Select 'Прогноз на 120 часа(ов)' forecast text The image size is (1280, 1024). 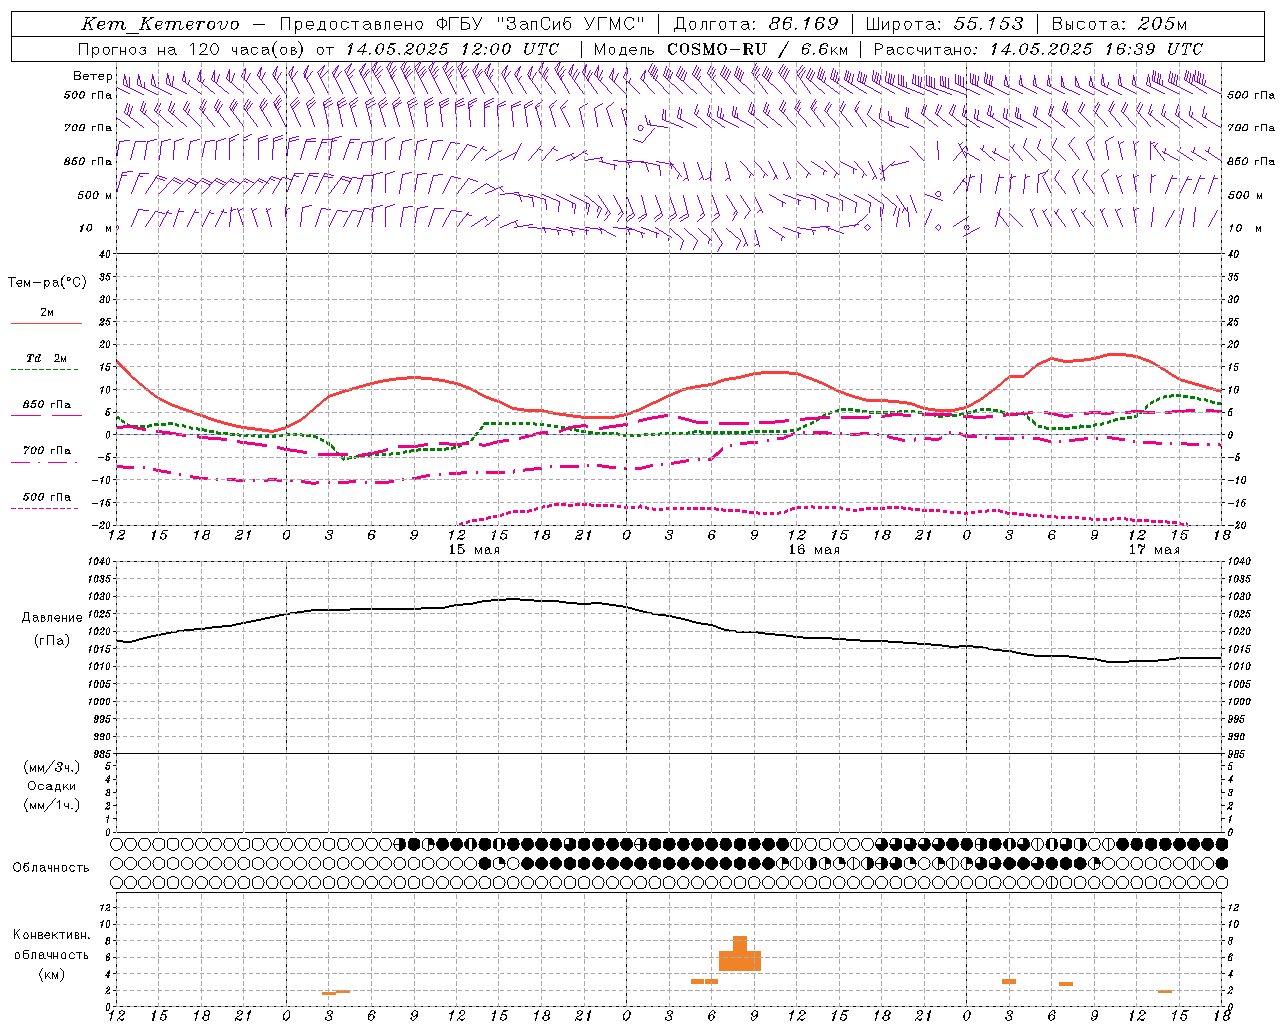point(192,49)
